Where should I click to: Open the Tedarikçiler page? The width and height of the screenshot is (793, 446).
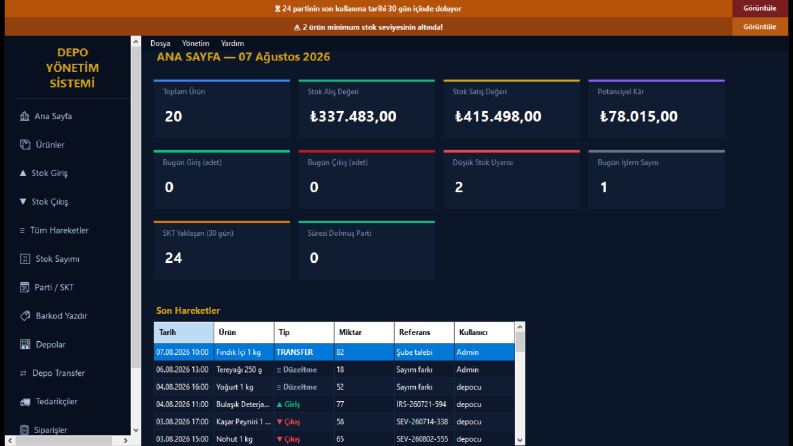coord(57,402)
